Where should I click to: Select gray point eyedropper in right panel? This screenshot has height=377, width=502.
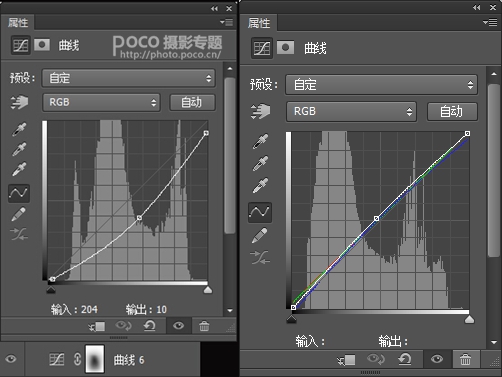point(260,164)
